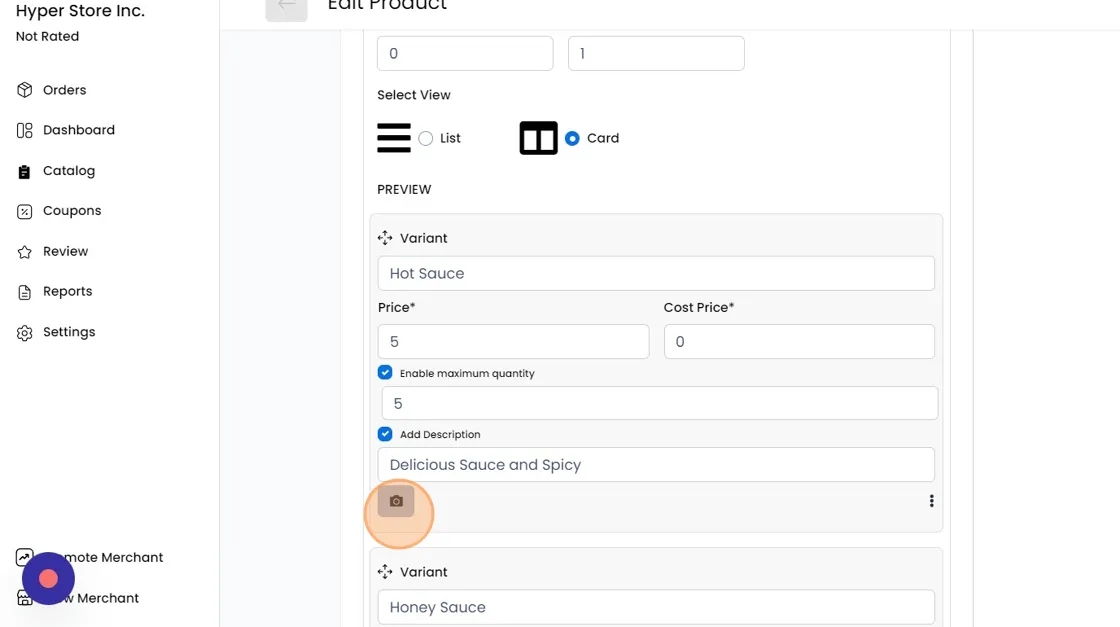
Task: Uncheck Enable maximum quantity checkbox
Action: 385,373
